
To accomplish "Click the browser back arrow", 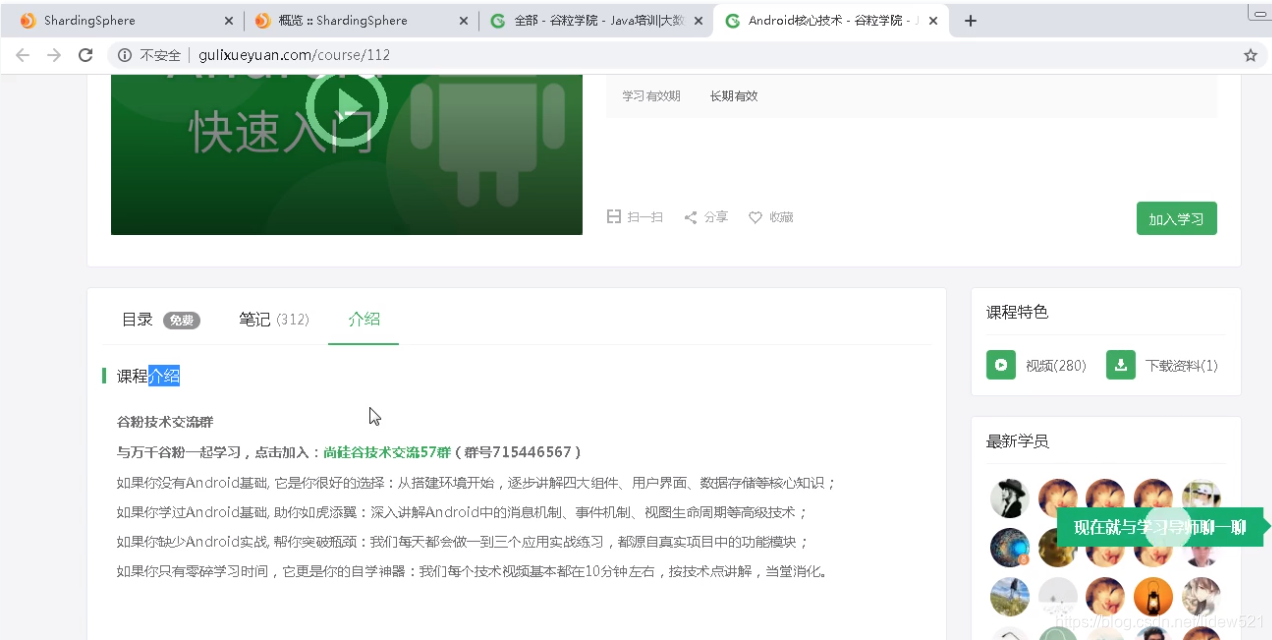I will (x=22, y=55).
